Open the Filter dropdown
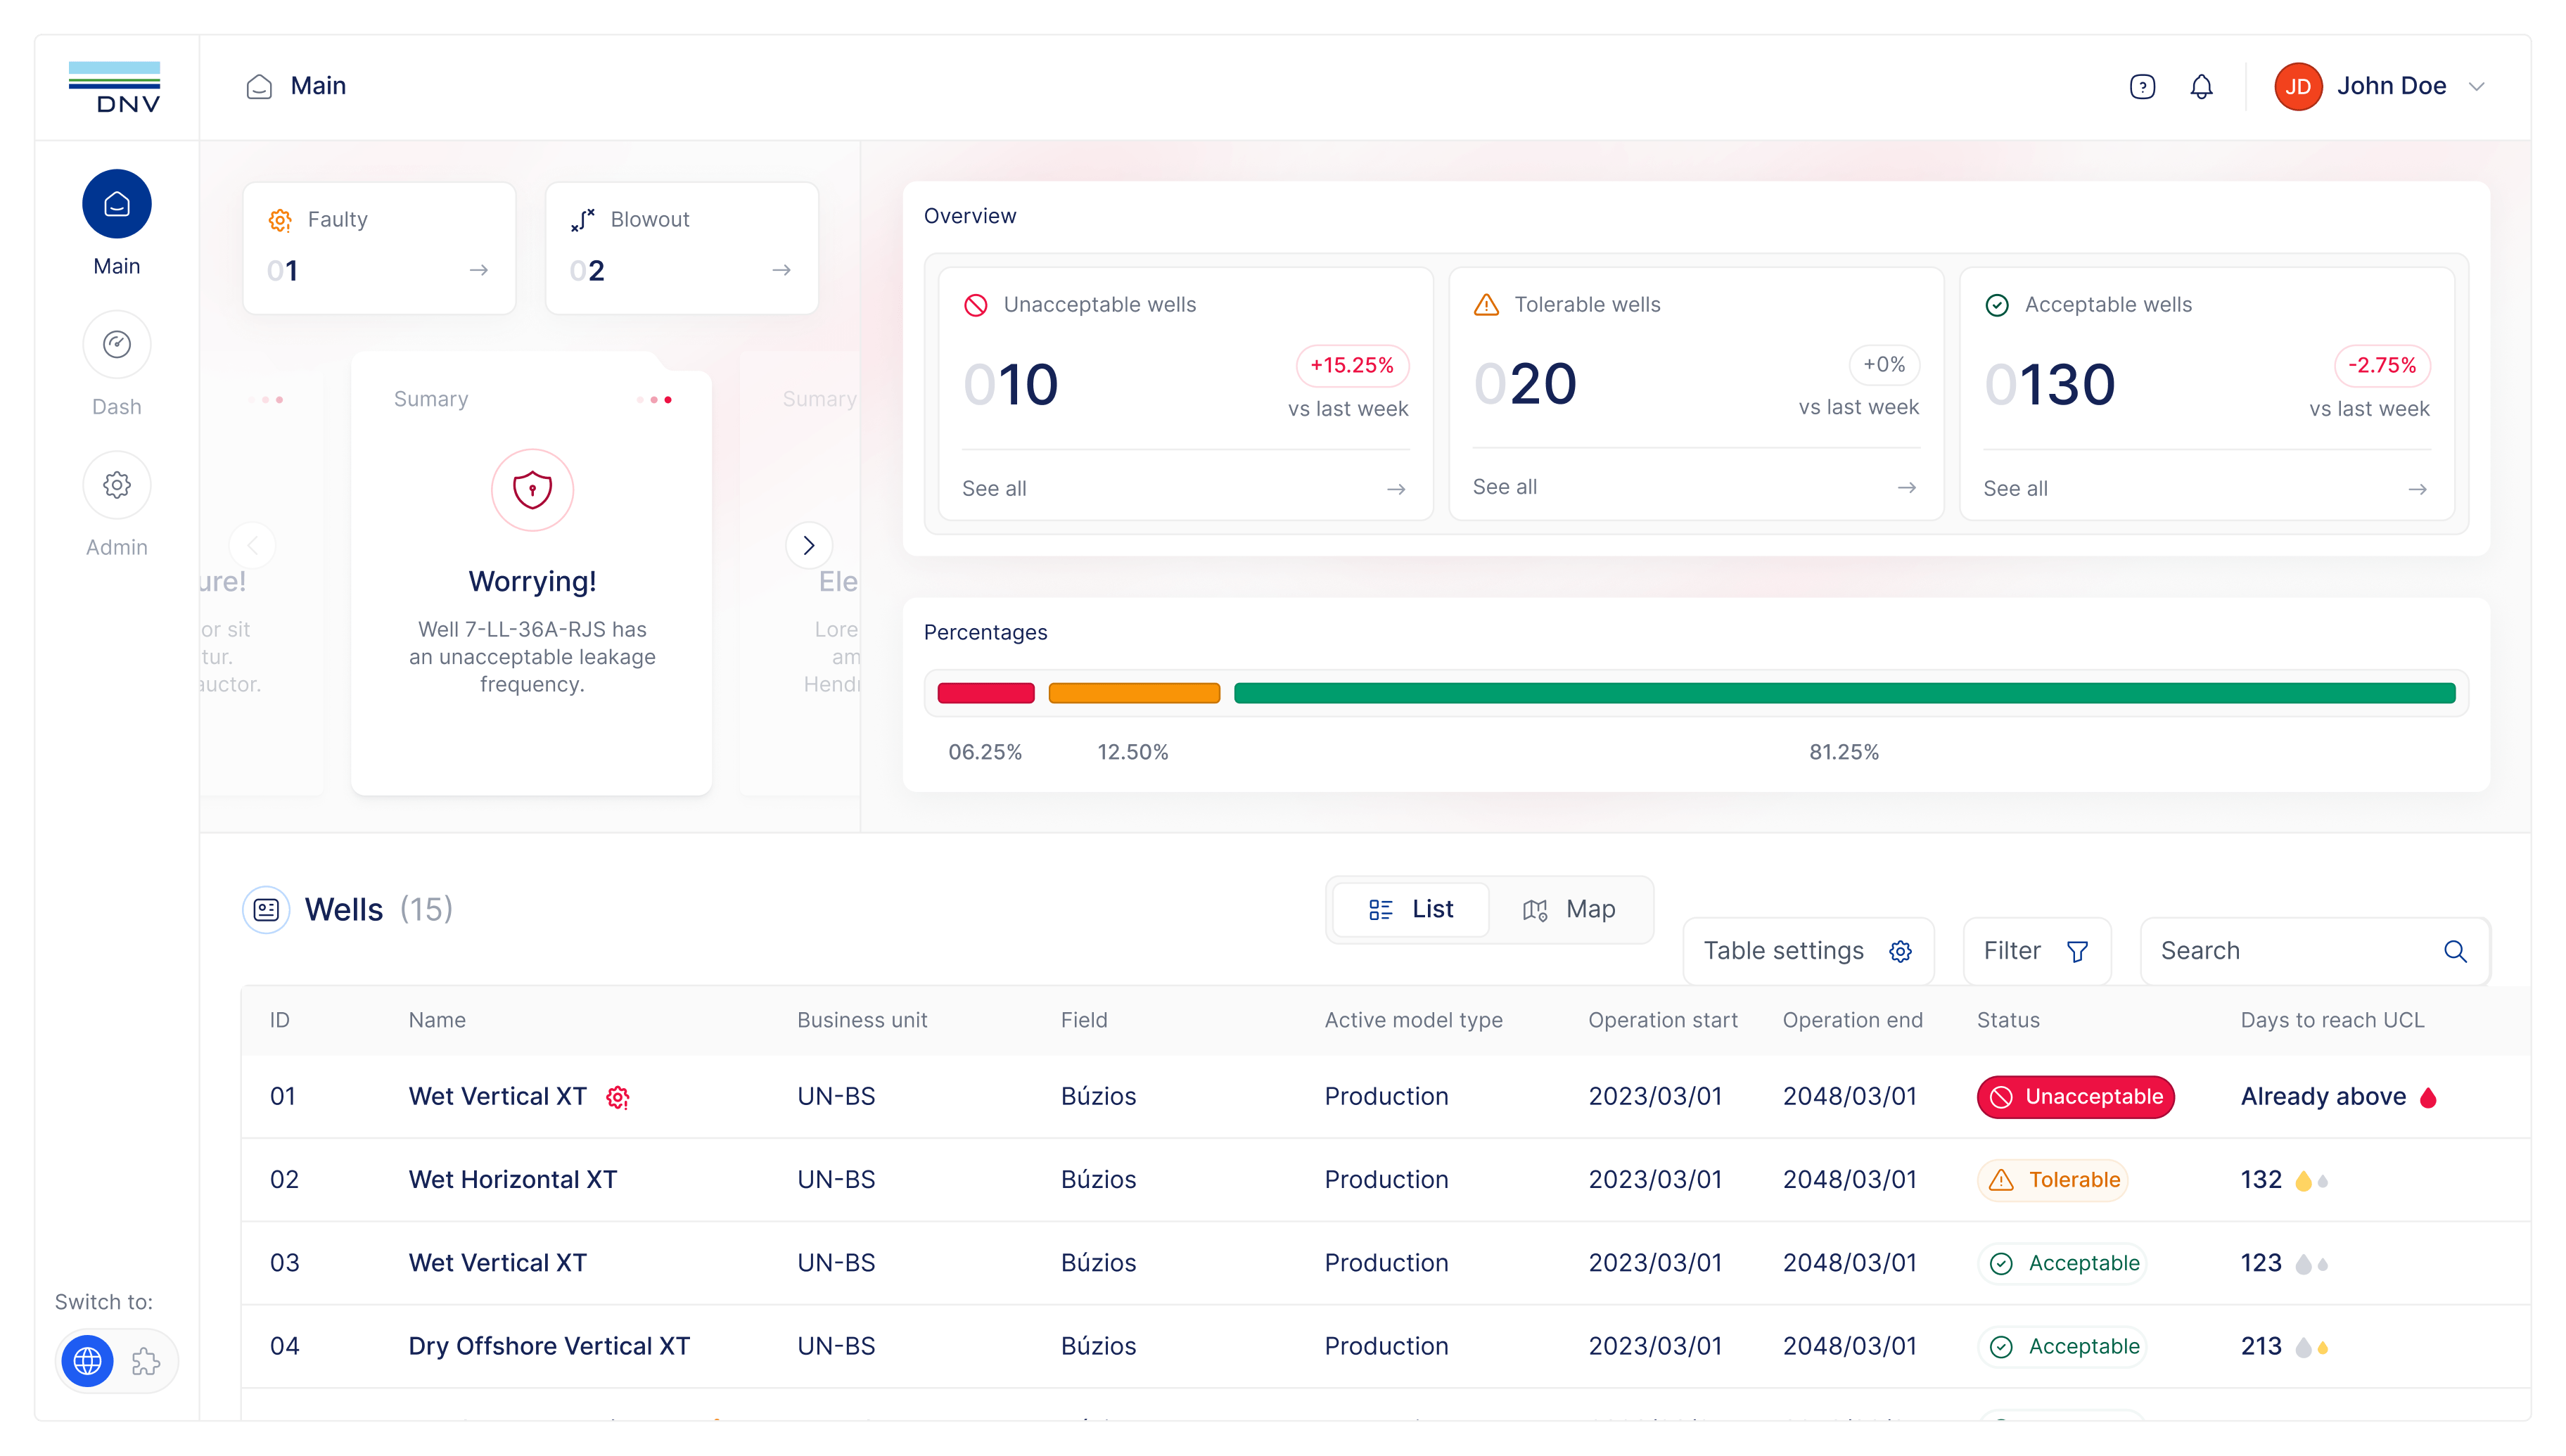 coord(2036,951)
